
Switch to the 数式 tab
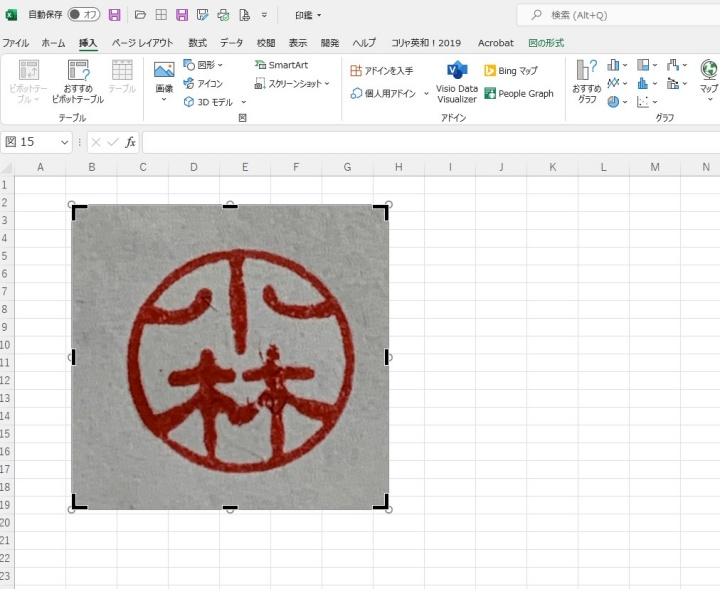pyautogui.click(x=197, y=43)
